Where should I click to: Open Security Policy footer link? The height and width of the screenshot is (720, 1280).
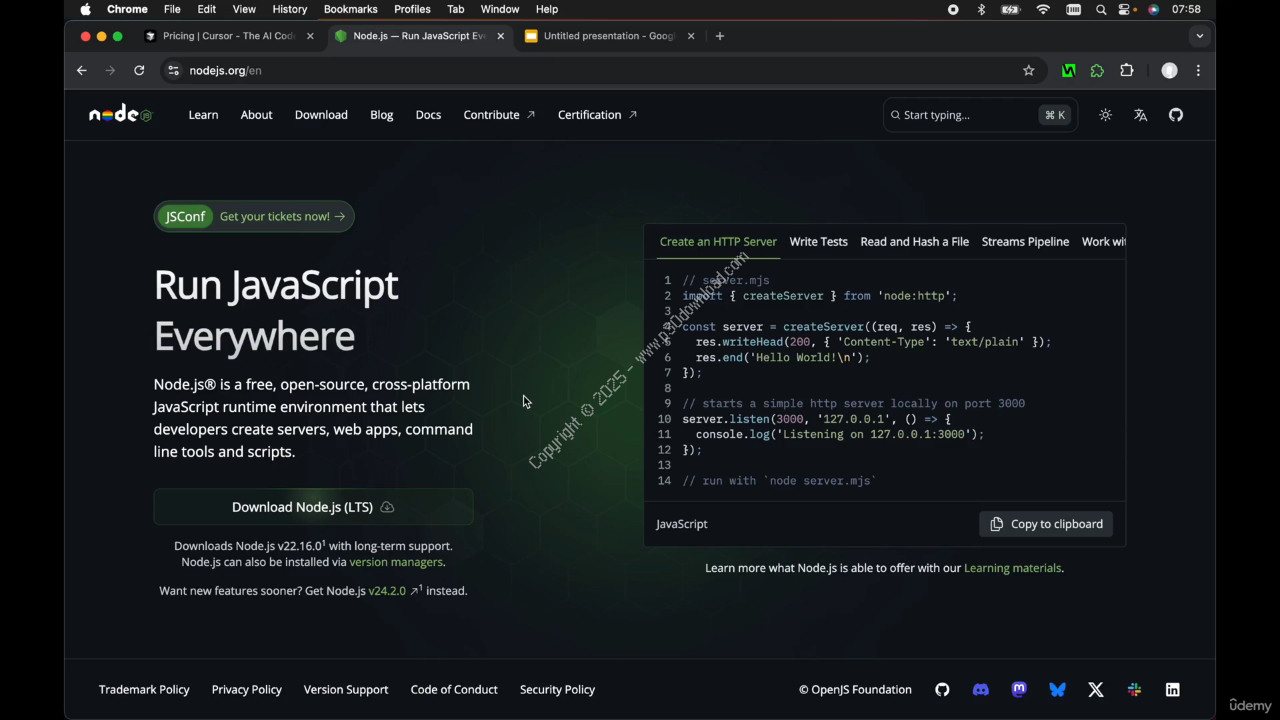(557, 690)
